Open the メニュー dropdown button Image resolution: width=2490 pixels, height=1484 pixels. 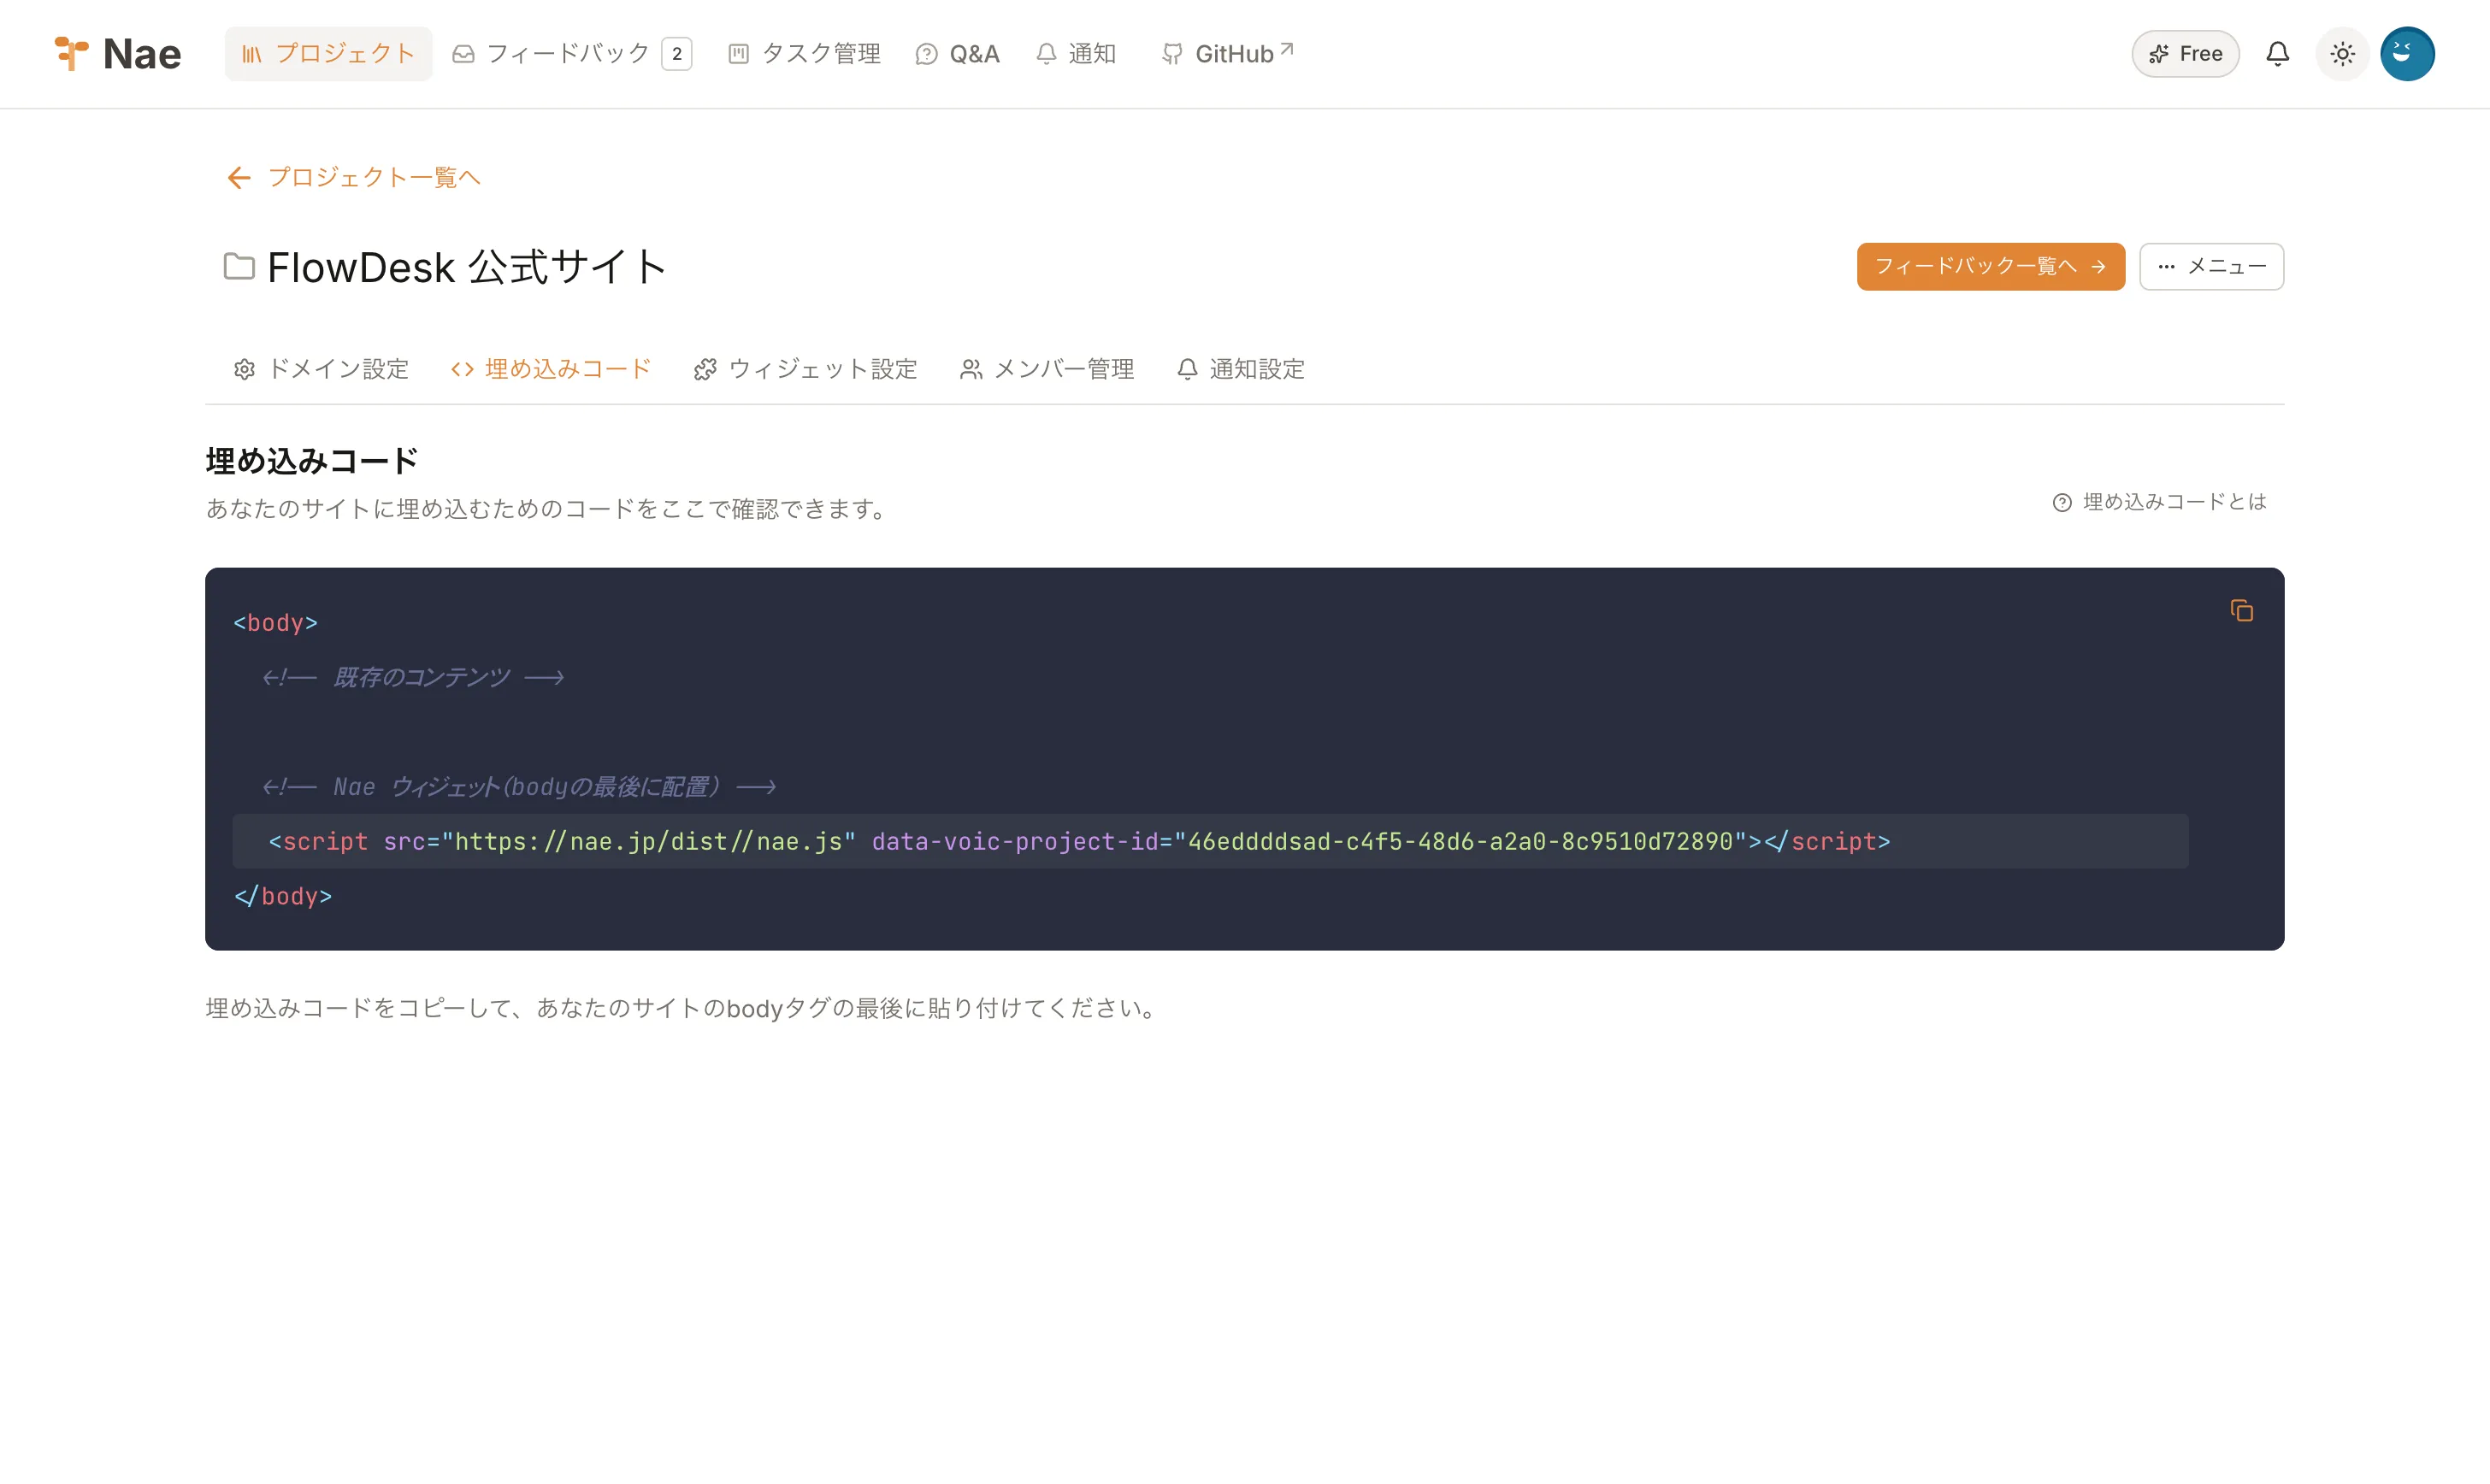(x=2211, y=266)
